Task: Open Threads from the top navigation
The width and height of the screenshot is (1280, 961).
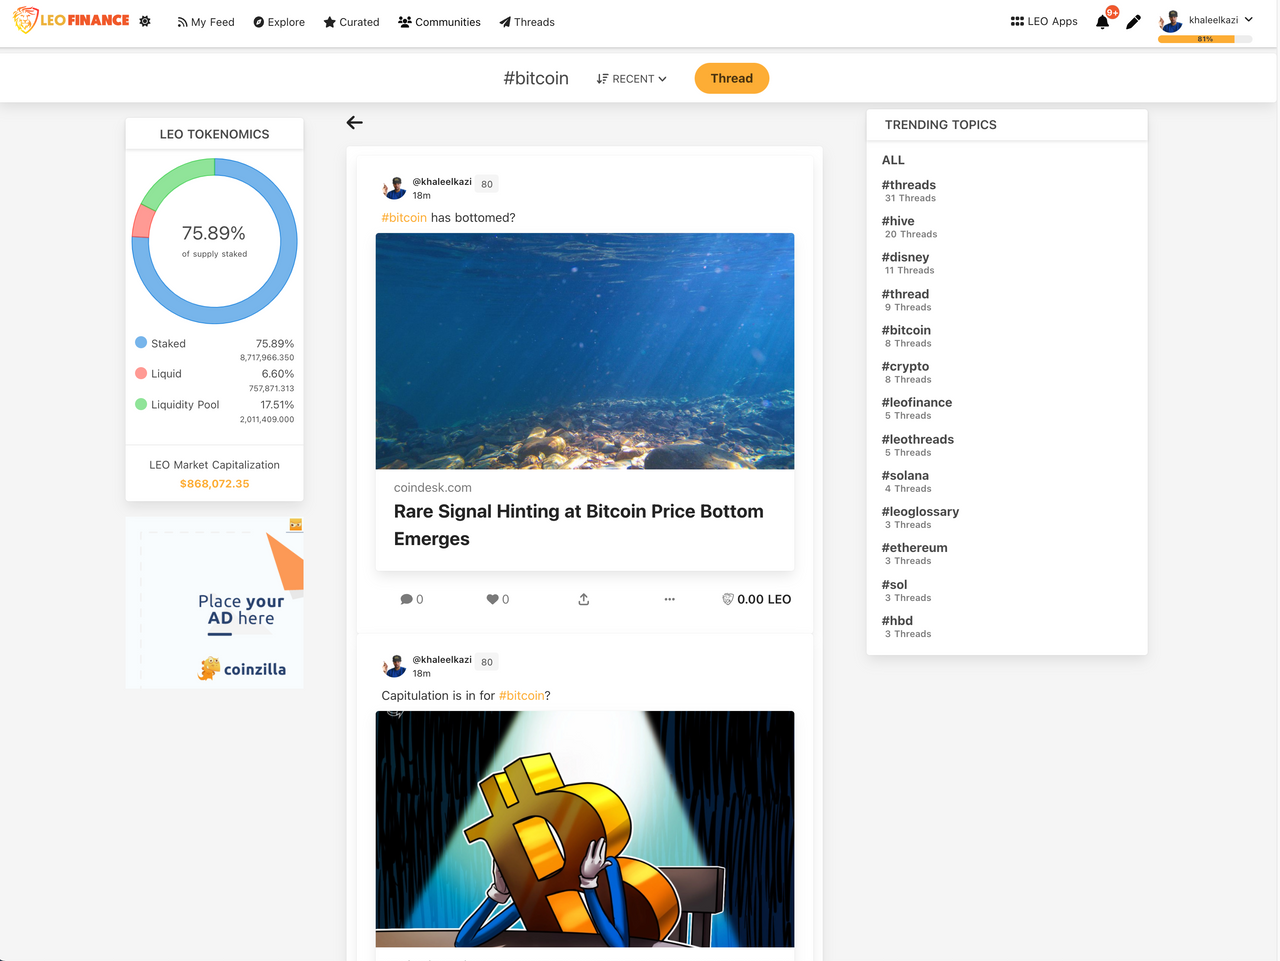Action: click(x=527, y=22)
